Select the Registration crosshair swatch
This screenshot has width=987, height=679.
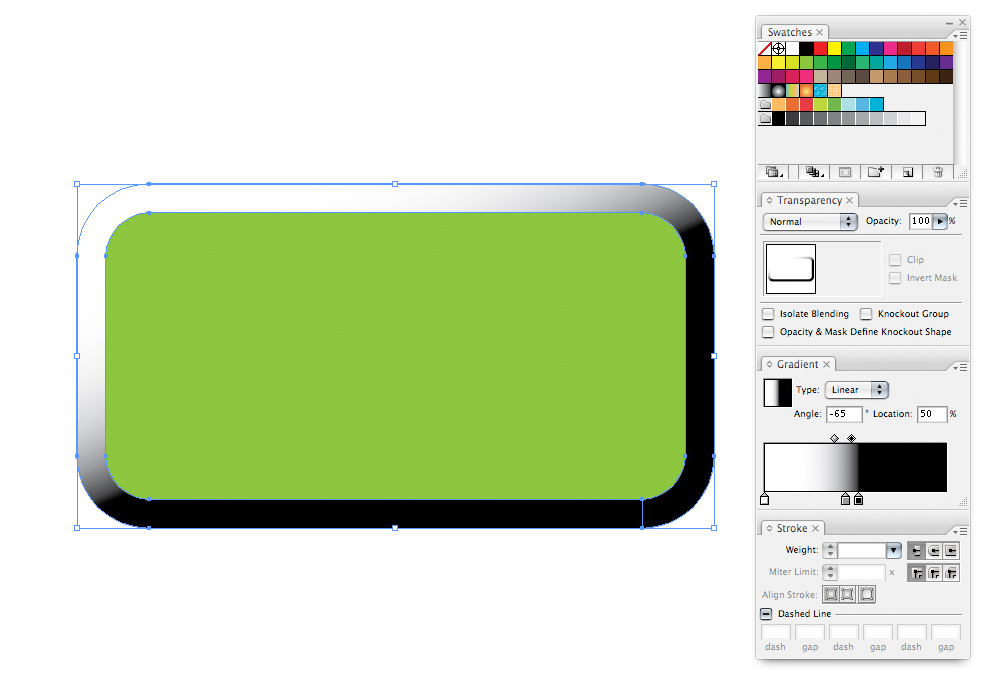779,48
